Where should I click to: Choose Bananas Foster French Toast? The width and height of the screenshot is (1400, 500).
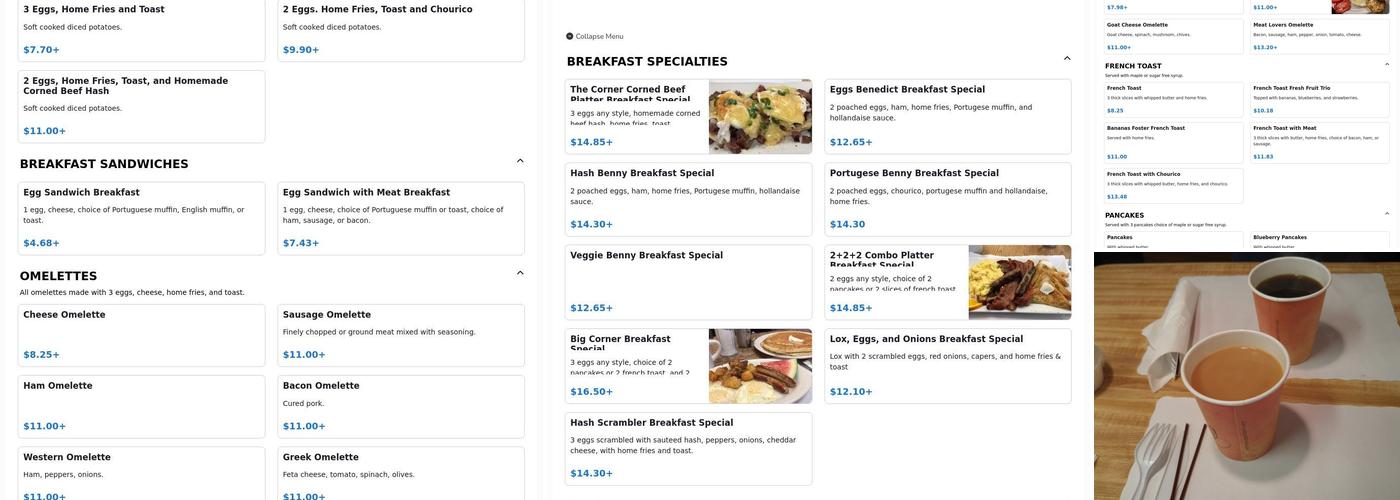coord(1174,142)
